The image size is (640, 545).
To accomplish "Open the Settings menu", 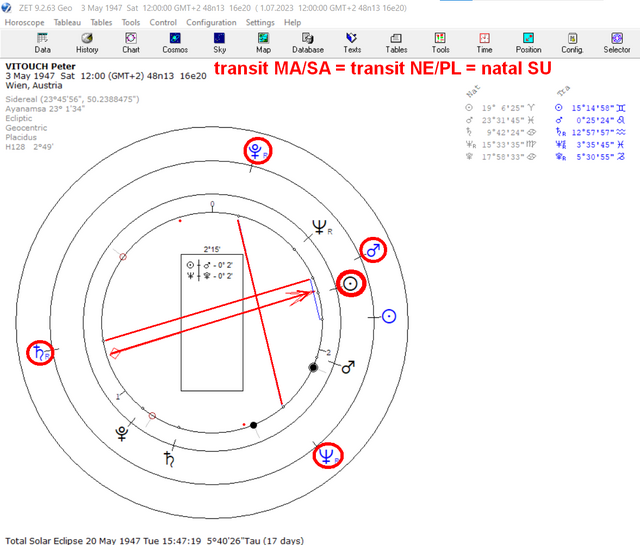I will pos(260,22).
